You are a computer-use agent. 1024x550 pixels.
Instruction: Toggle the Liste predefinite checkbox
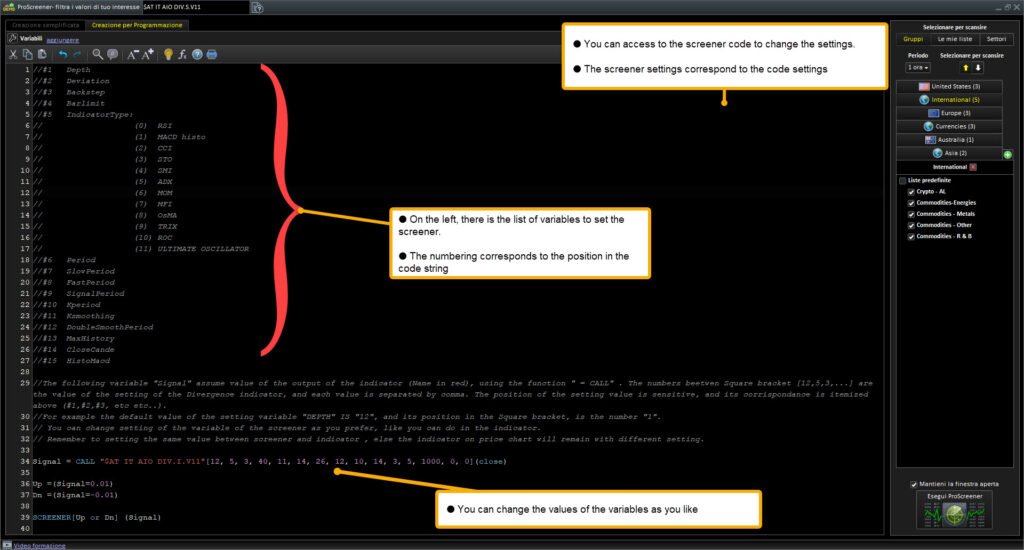pos(903,180)
